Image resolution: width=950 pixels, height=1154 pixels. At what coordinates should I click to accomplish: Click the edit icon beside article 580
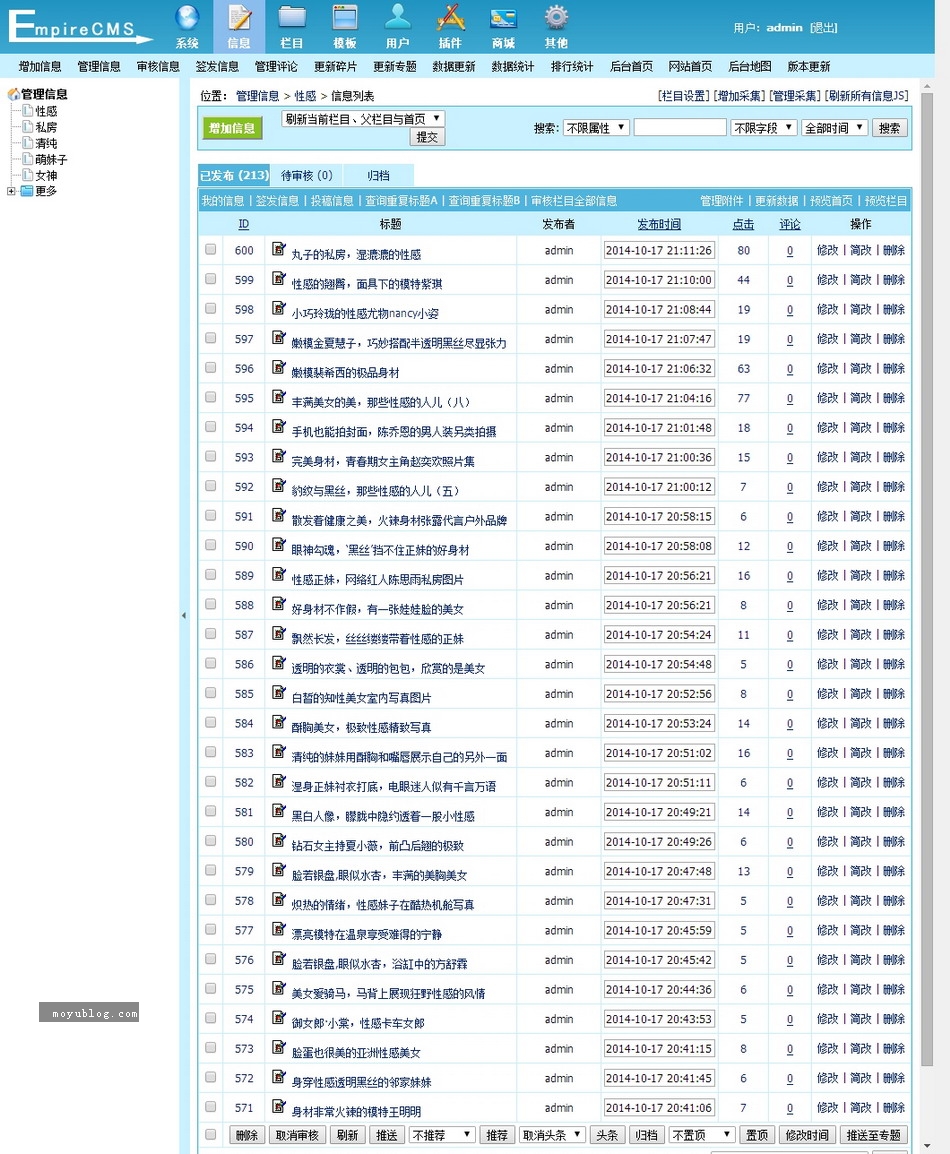[278, 840]
